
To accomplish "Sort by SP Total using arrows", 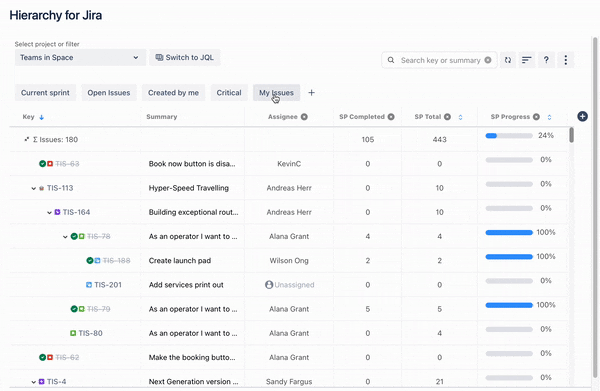I will click(x=460, y=117).
